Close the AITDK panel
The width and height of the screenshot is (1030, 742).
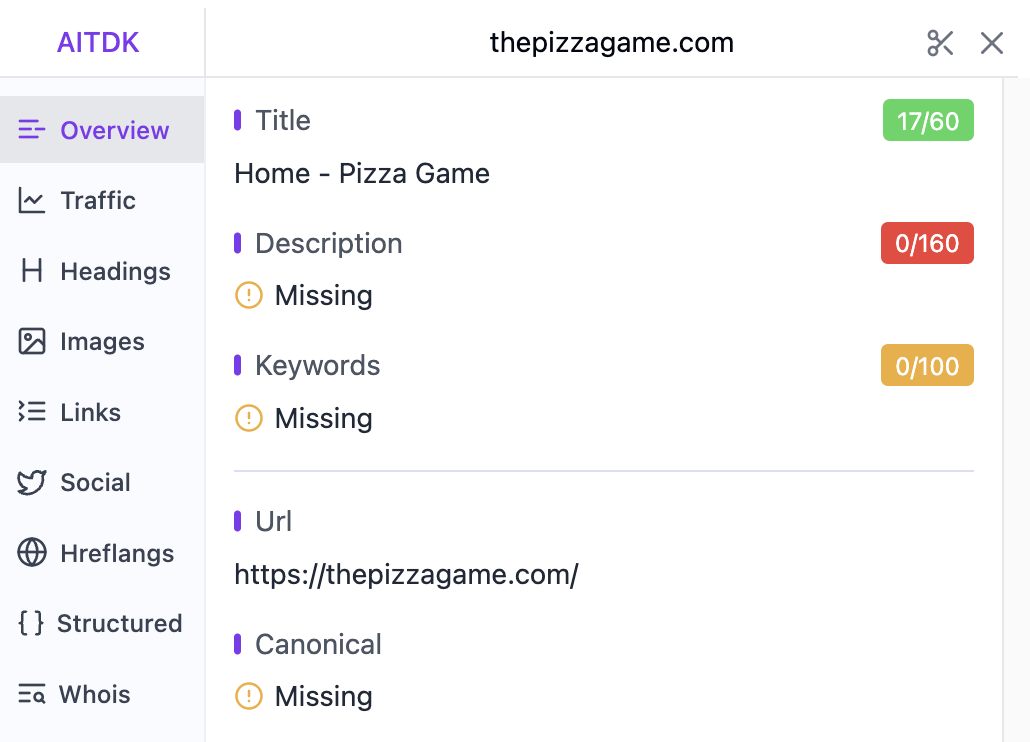tap(991, 43)
